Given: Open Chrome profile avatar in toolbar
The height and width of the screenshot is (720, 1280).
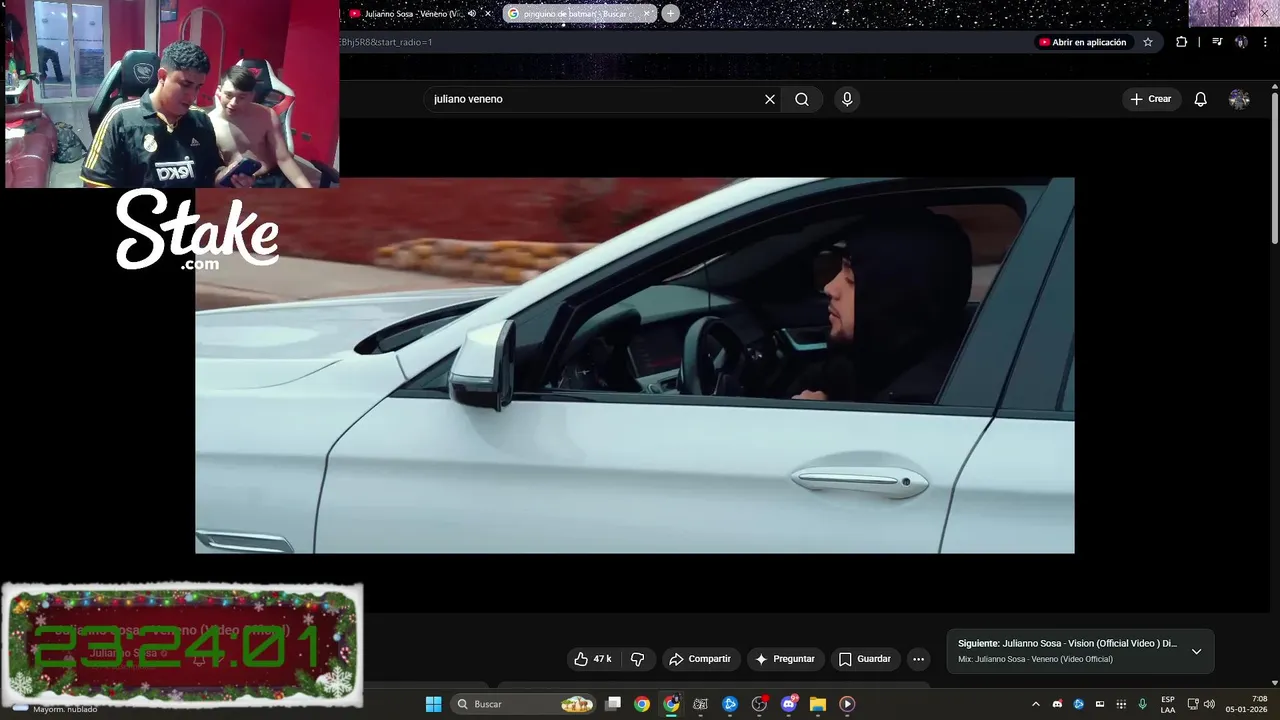Looking at the screenshot, I should tap(1241, 42).
